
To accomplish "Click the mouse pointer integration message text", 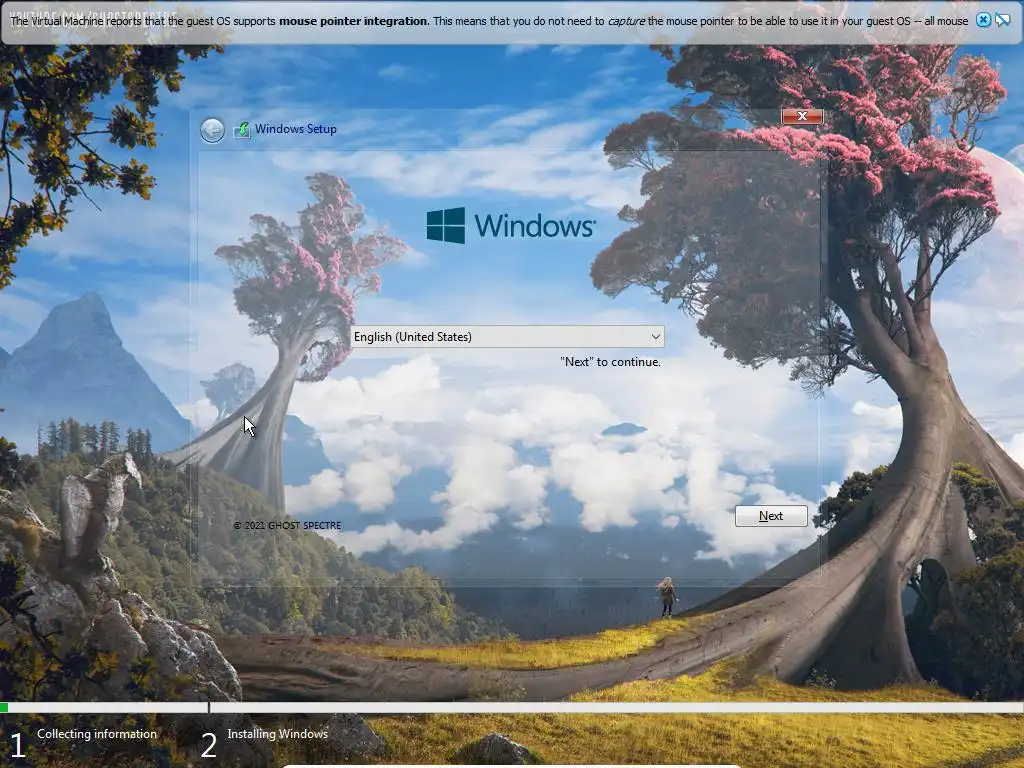I will [x=489, y=21].
